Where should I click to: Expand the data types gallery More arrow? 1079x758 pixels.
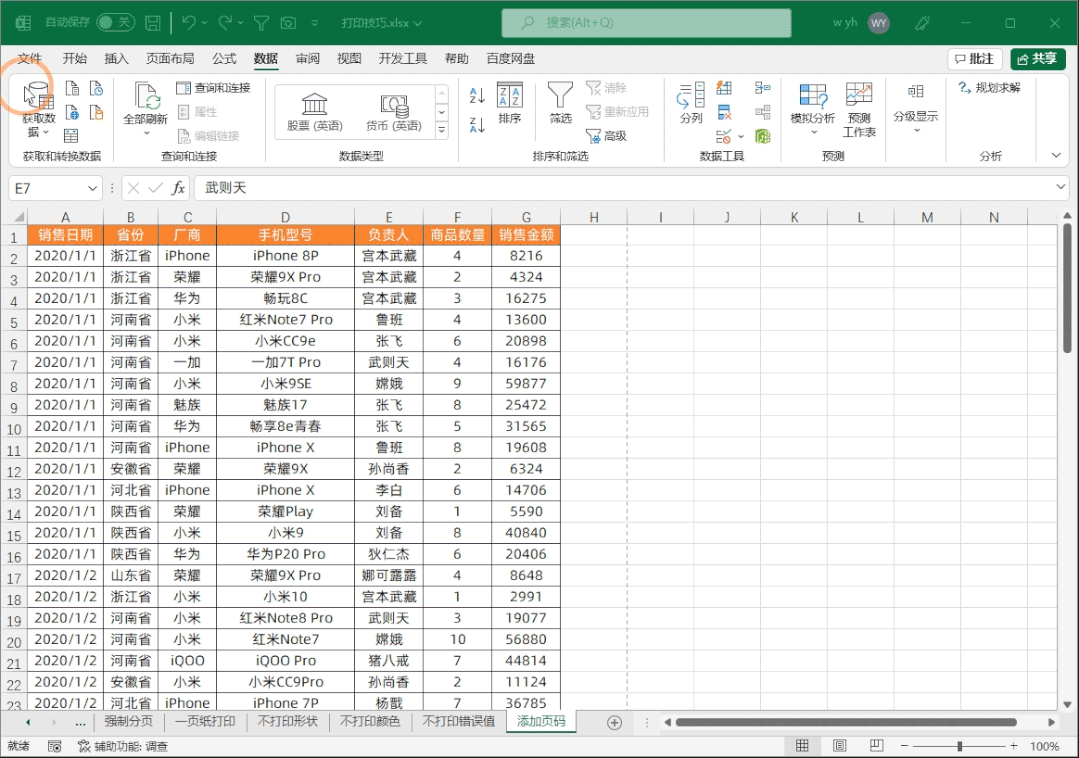tap(442, 129)
